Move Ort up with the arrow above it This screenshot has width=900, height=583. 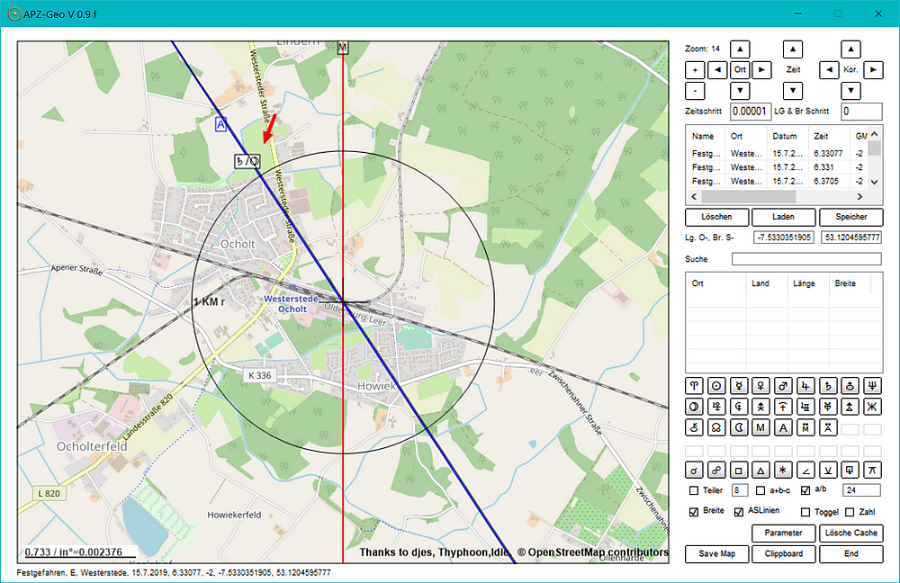pos(740,49)
